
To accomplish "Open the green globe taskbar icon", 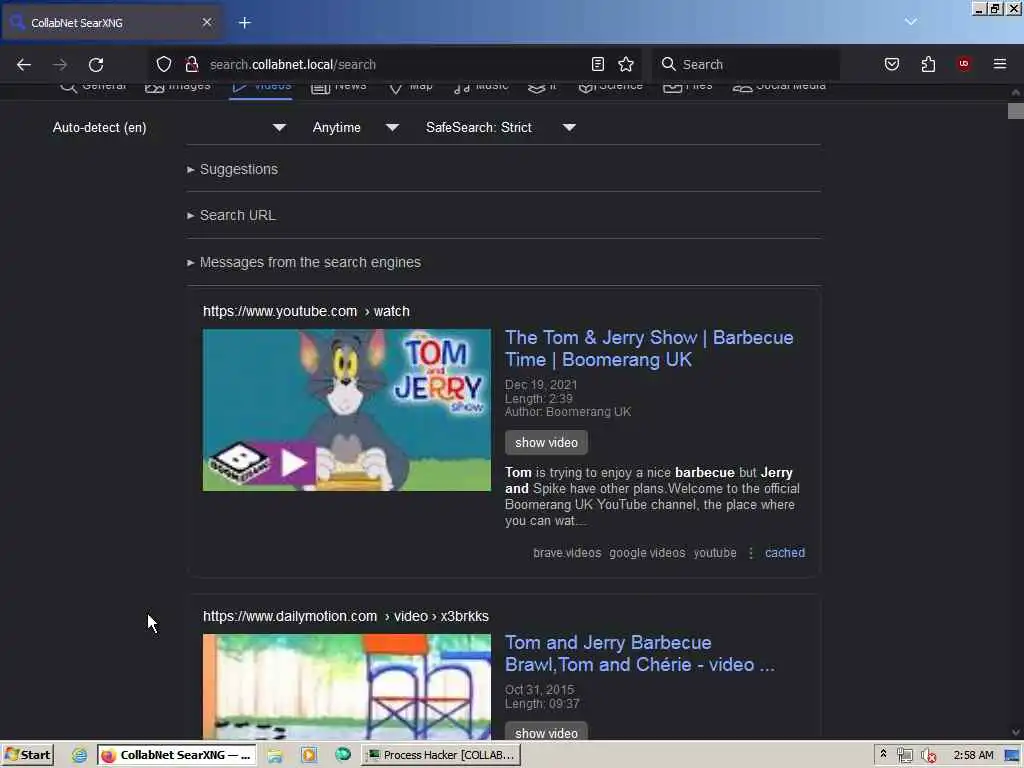I will tap(343, 755).
